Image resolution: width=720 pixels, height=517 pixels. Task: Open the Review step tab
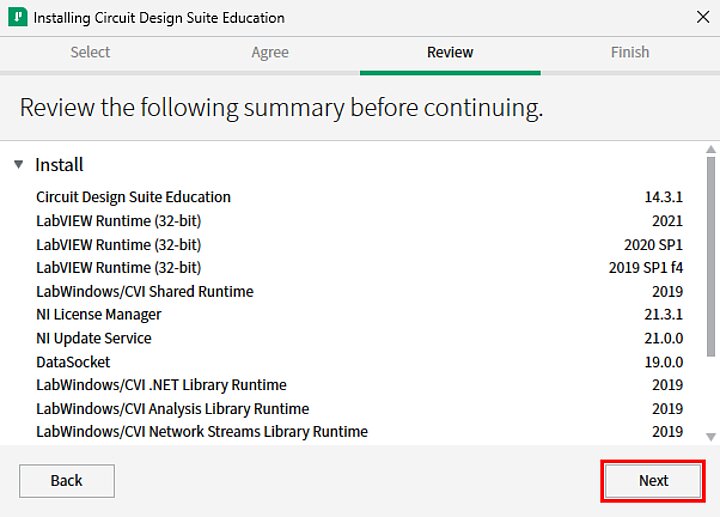[x=450, y=52]
